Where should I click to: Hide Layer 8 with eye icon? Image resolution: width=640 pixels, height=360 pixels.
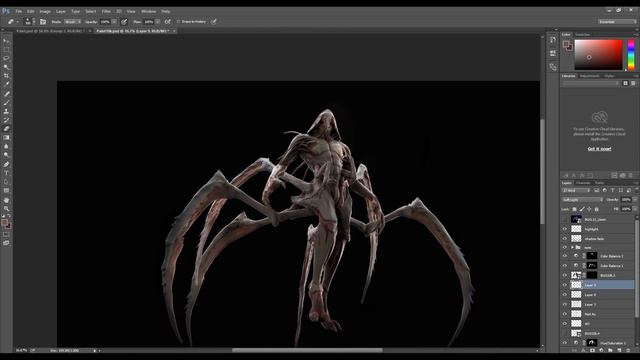coord(565,294)
